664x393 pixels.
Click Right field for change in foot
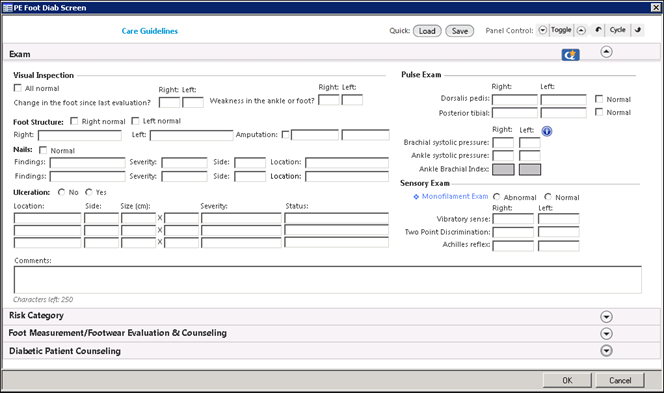point(169,102)
